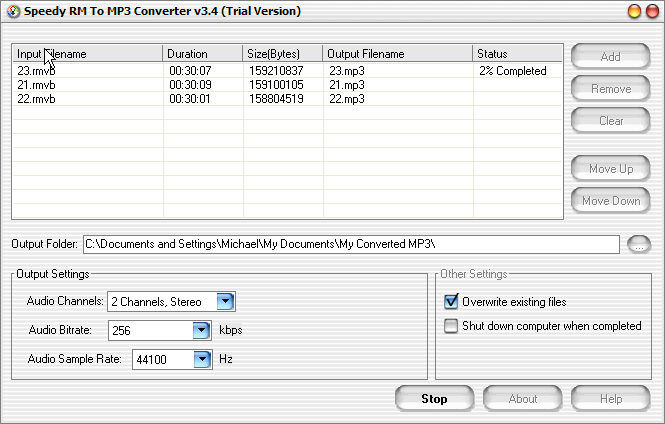Image resolution: width=665 pixels, height=424 pixels.
Task: Click duration 00:30:07
Action: 190,71
